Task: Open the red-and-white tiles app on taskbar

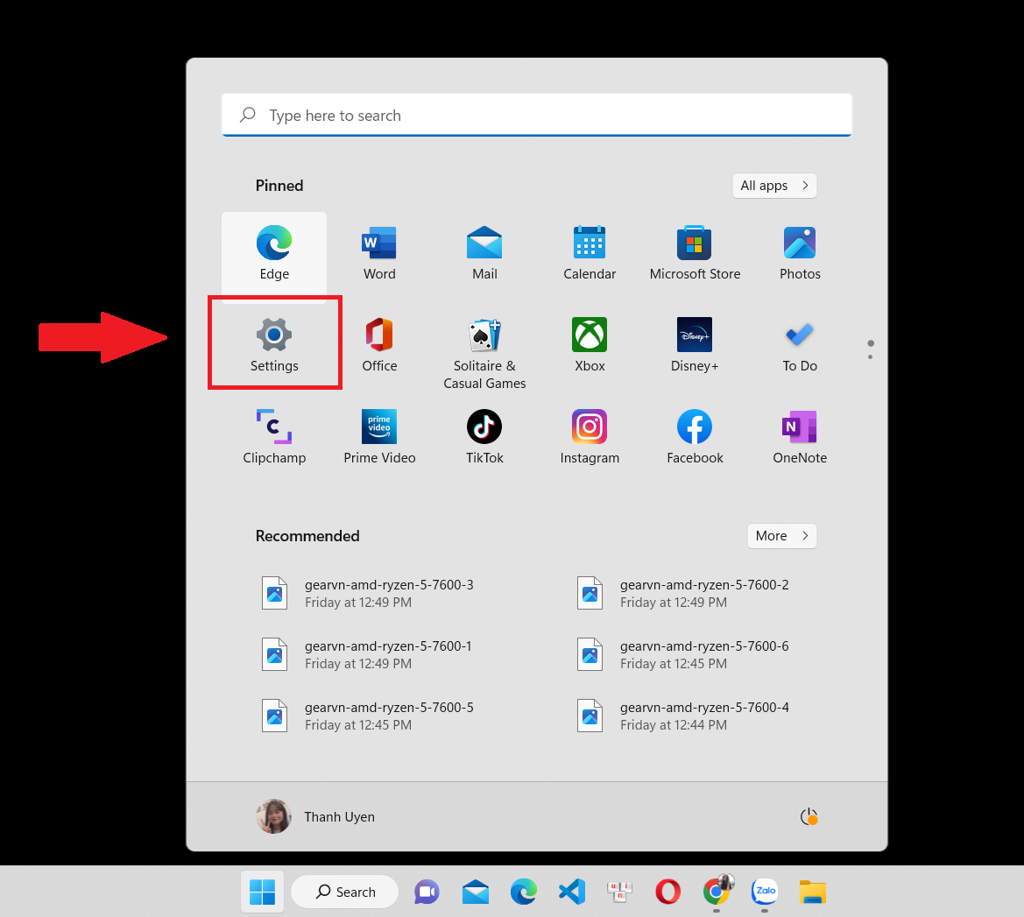Action: point(620,892)
